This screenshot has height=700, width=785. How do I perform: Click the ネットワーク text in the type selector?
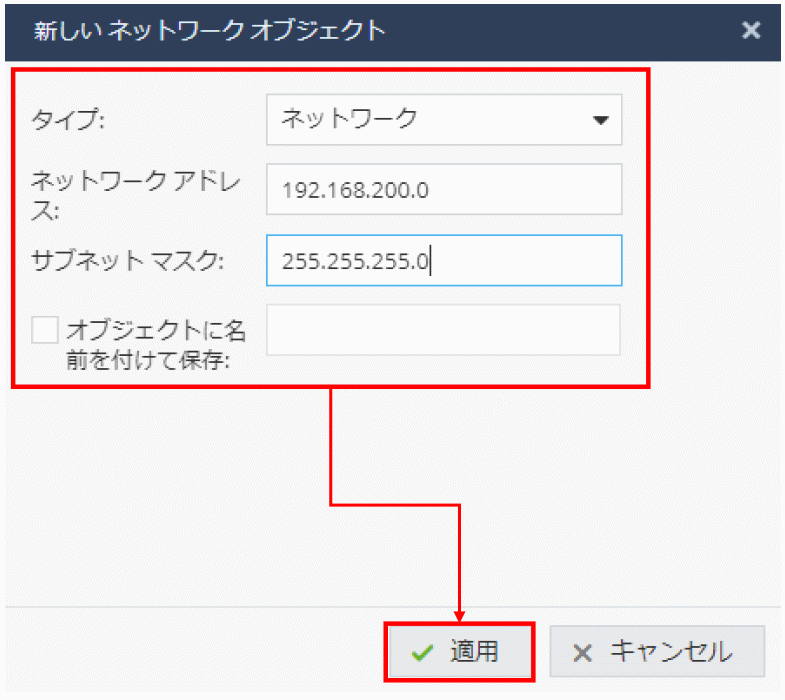point(349,119)
